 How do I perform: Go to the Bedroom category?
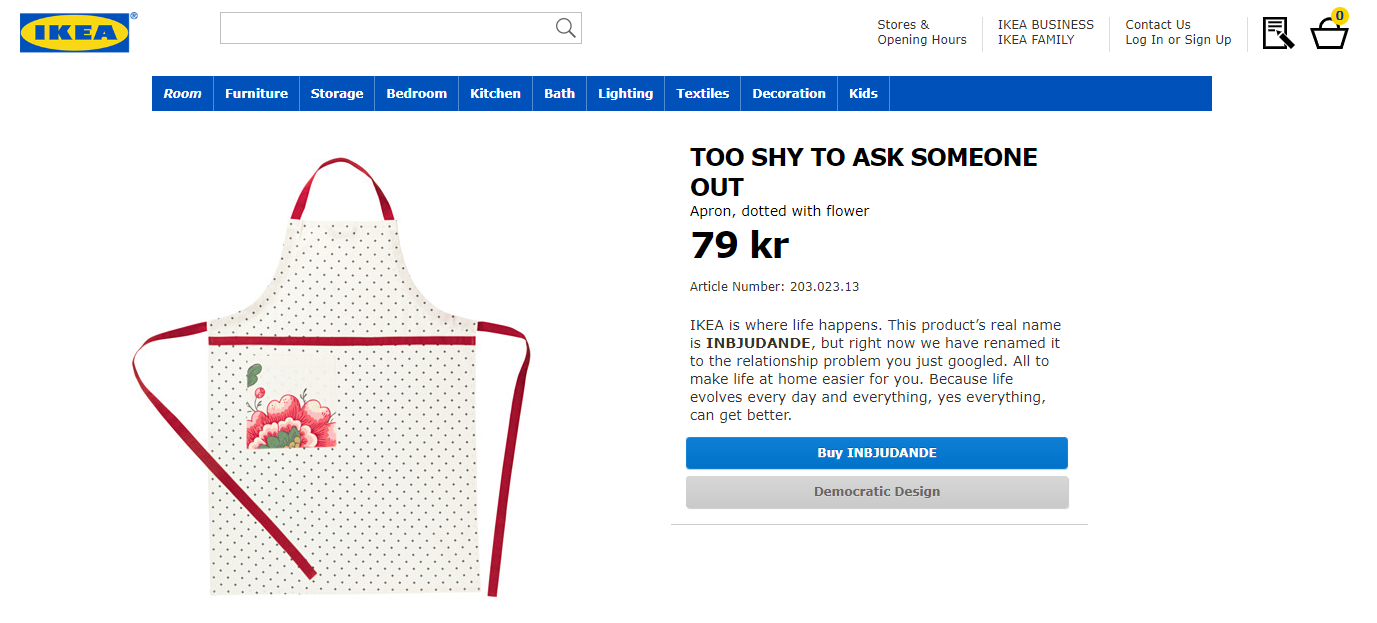[x=417, y=93]
